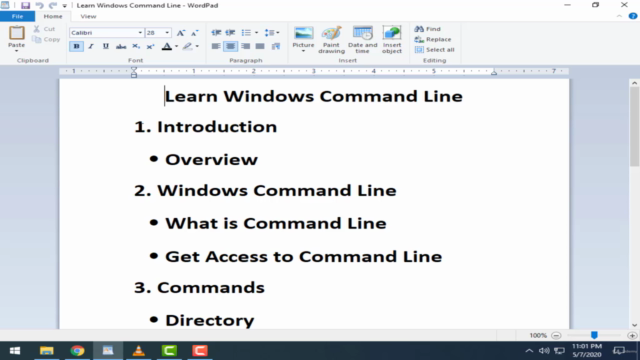
Task: Apply the text highlight color
Action: tap(187, 46)
